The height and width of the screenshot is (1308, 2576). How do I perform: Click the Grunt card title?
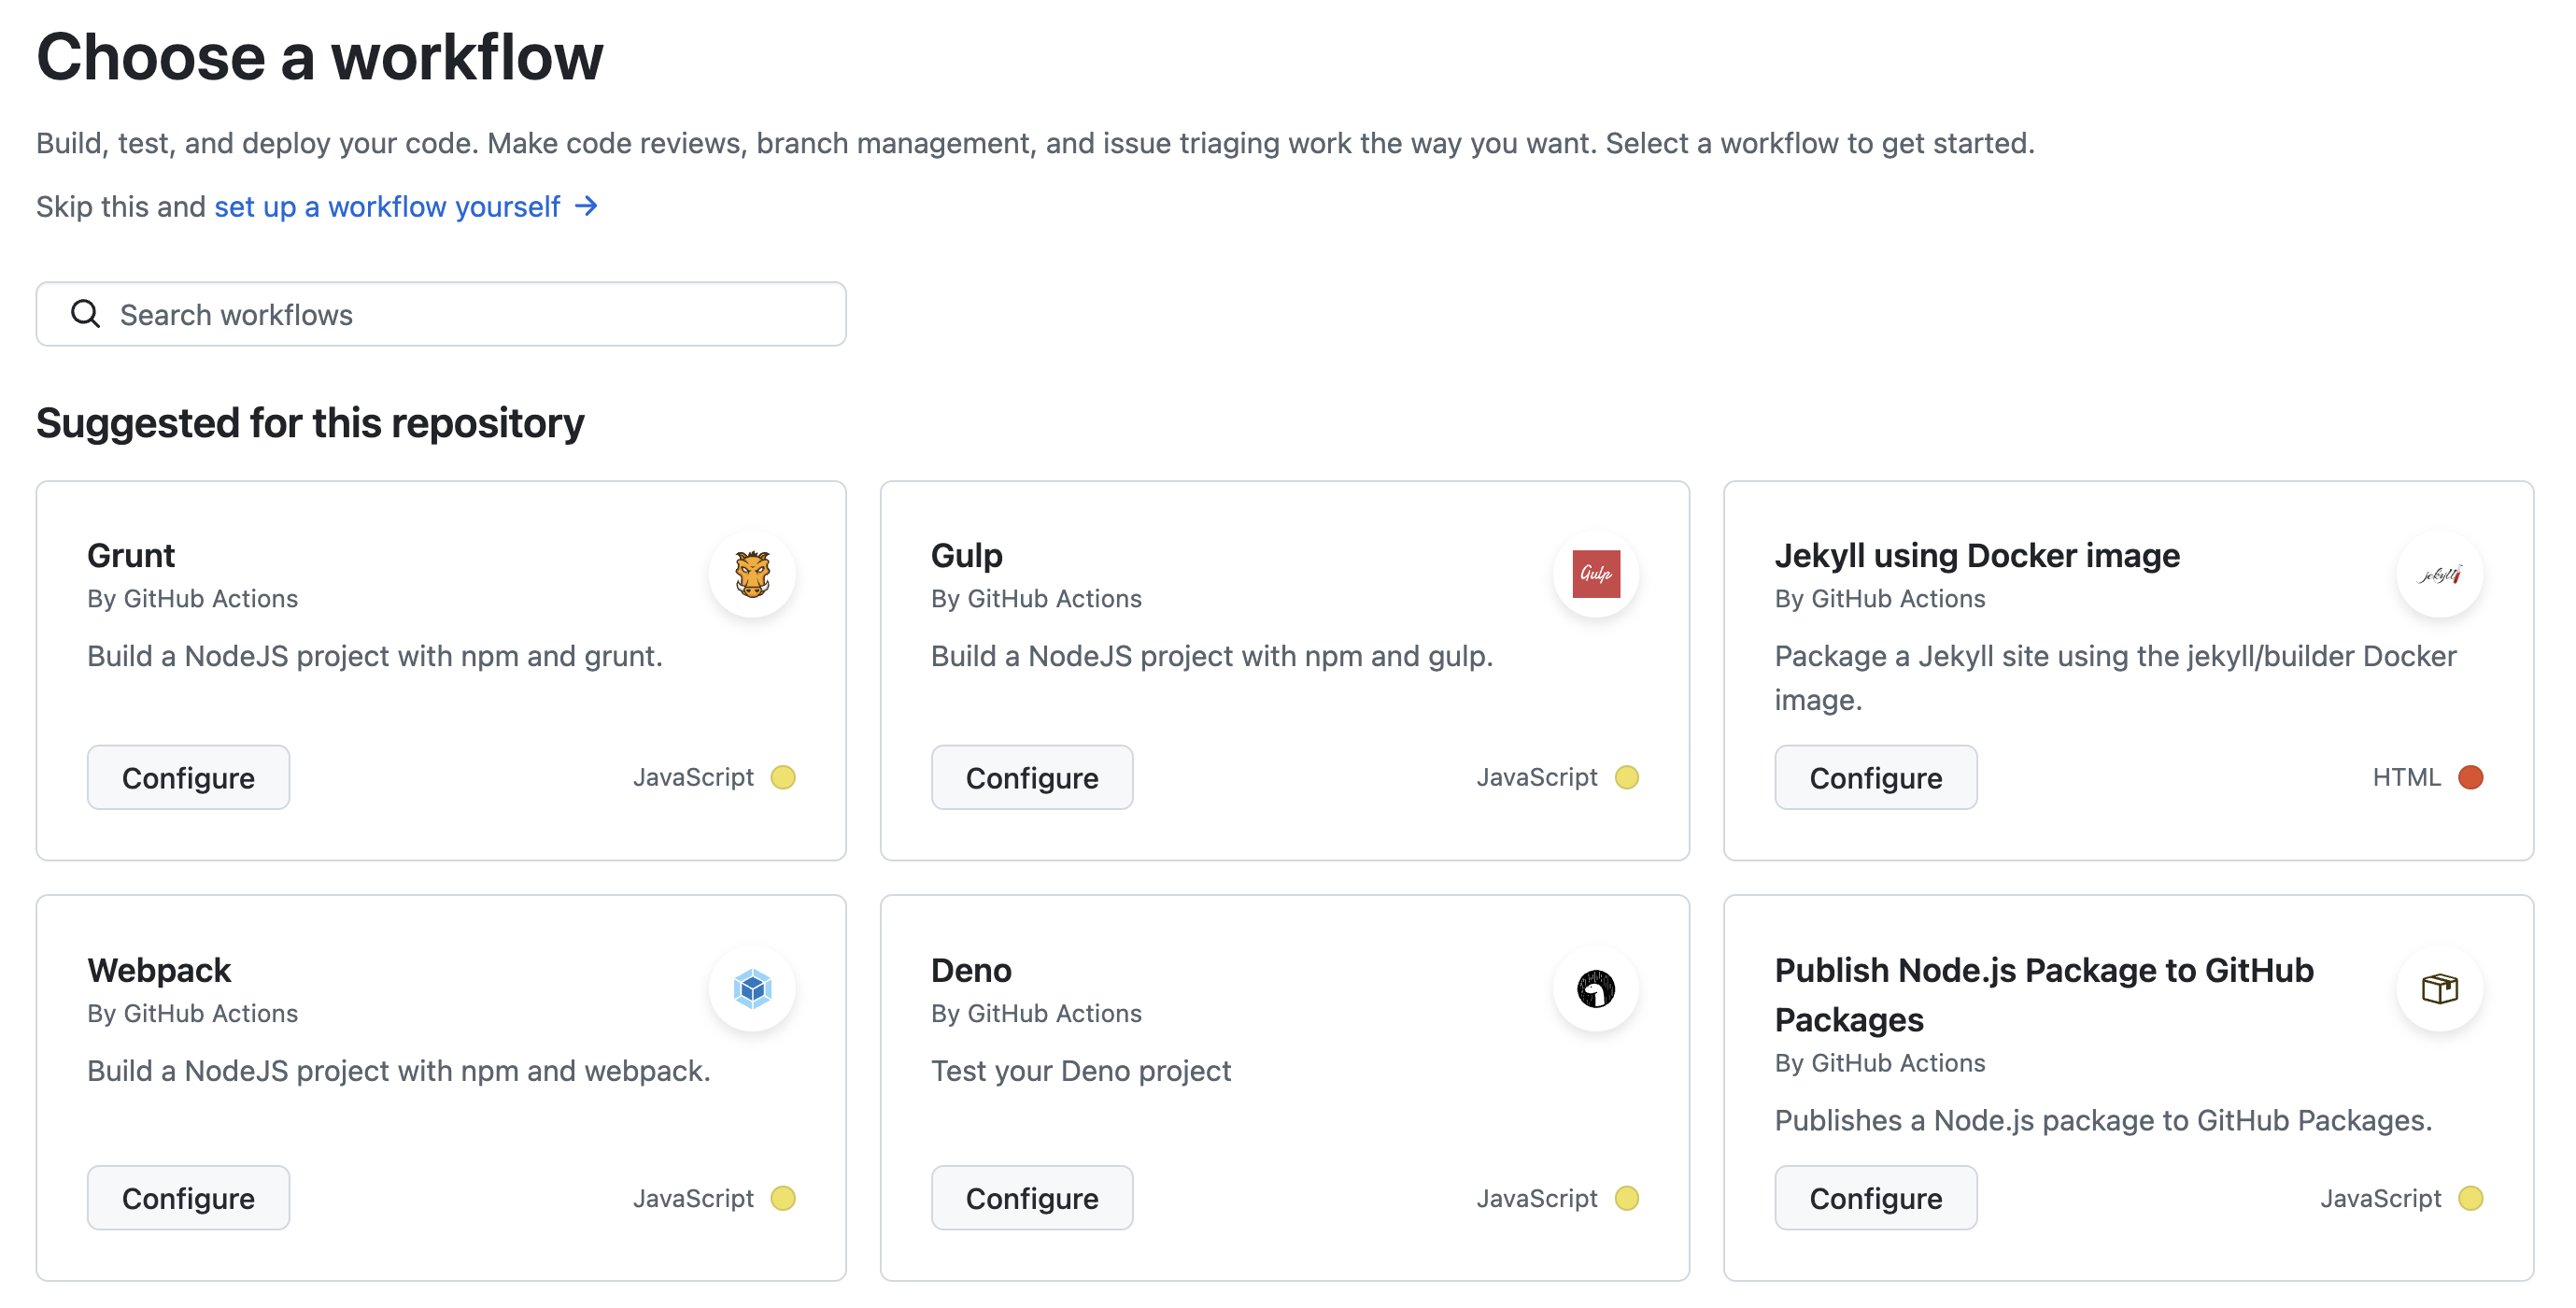point(131,555)
